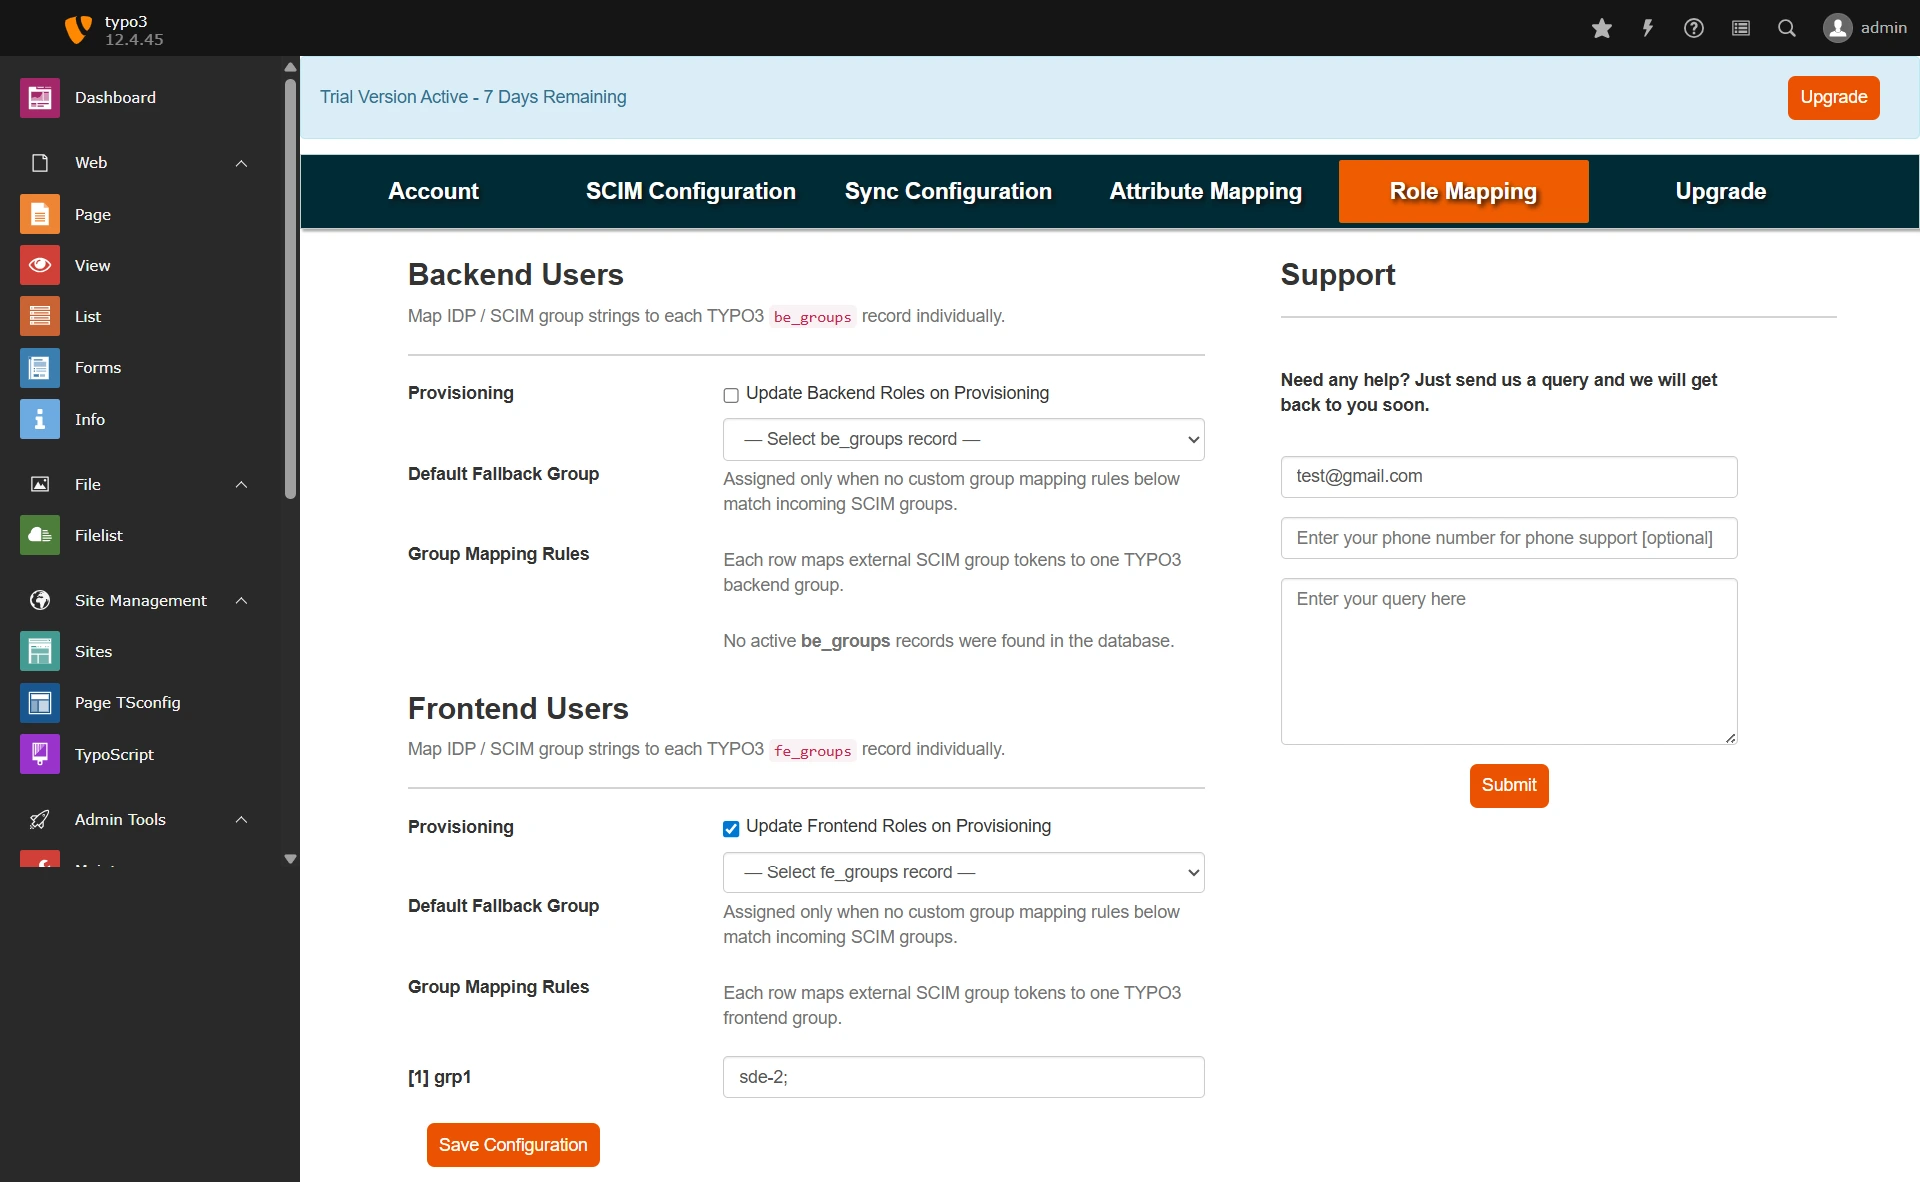Screen dimensions: 1920x1182
Task: Click the sidebar scrollbar thumb
Action: point(290,288)
